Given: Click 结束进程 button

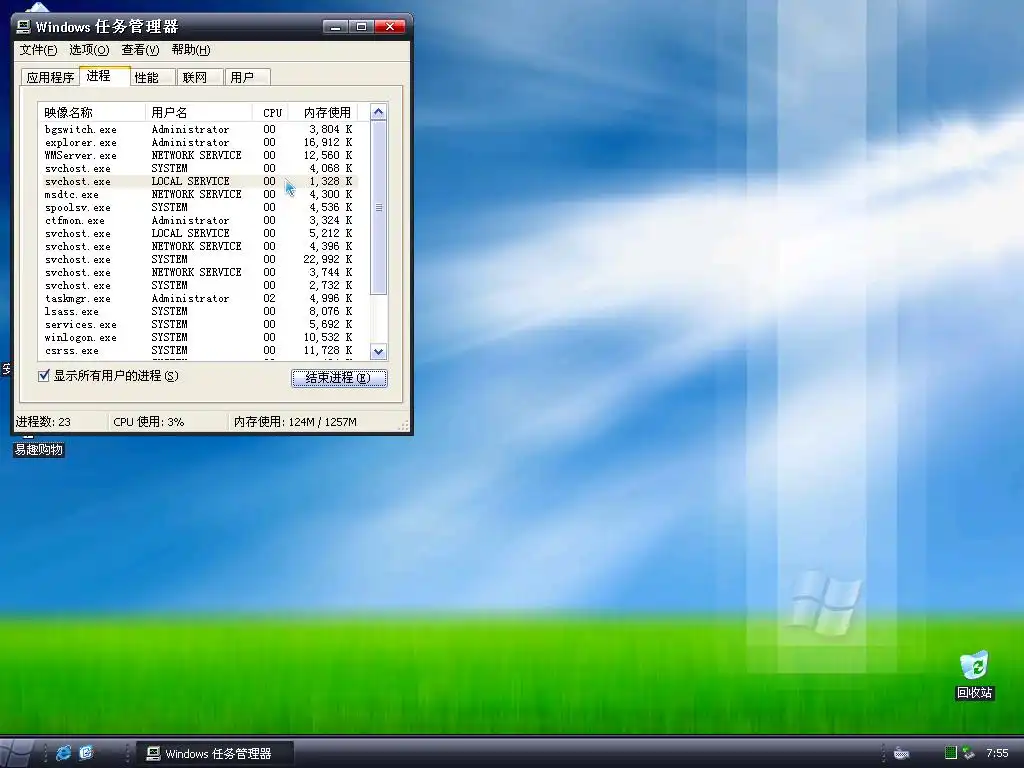Looking at the screenshot, I should (339, 377).
